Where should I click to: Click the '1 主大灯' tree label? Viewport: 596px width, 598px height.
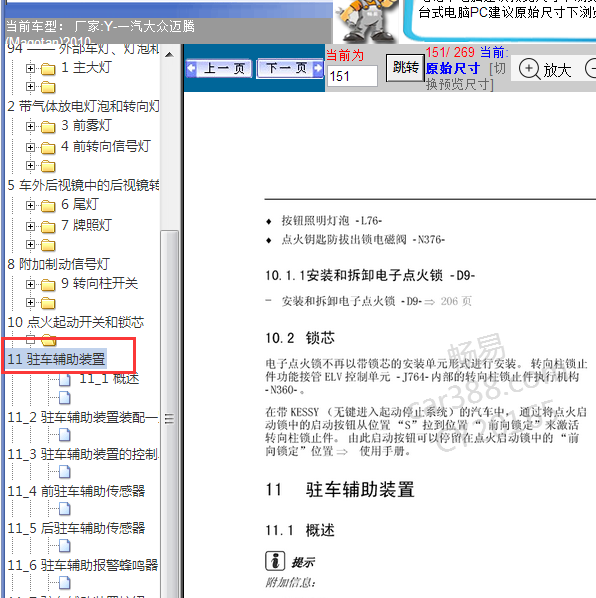(86, 68)
